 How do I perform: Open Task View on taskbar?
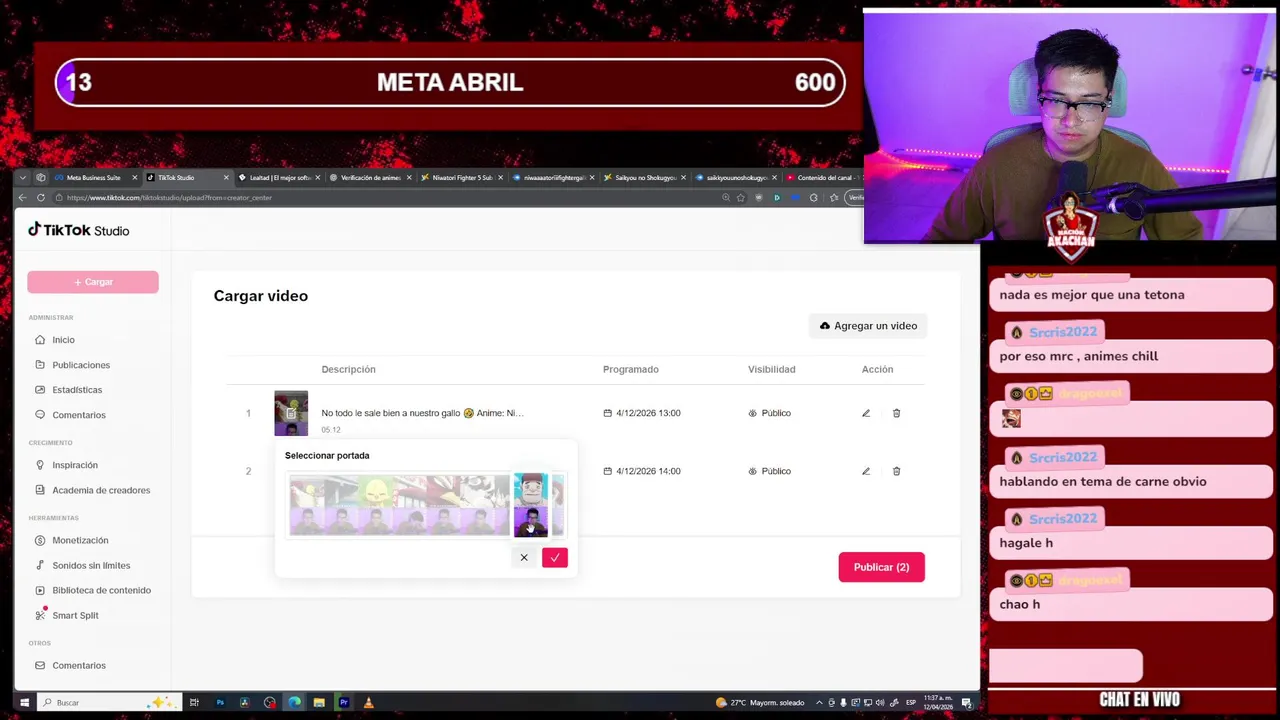click(x=194, y=703)
